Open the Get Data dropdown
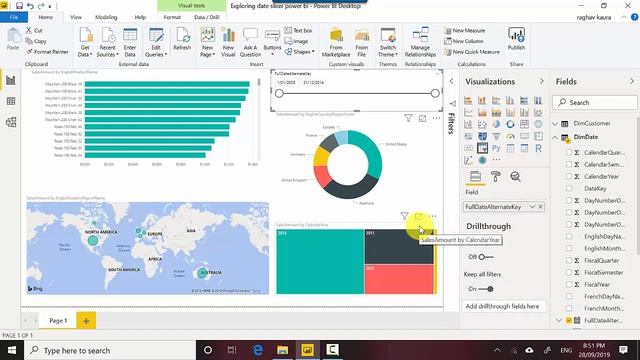The image size is (640, 360). [x=85, y=42]
